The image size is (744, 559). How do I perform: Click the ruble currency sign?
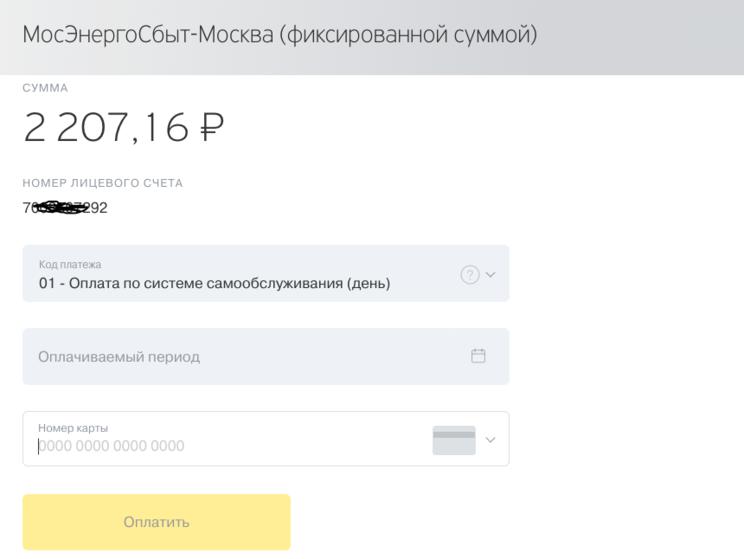point(208,127)
